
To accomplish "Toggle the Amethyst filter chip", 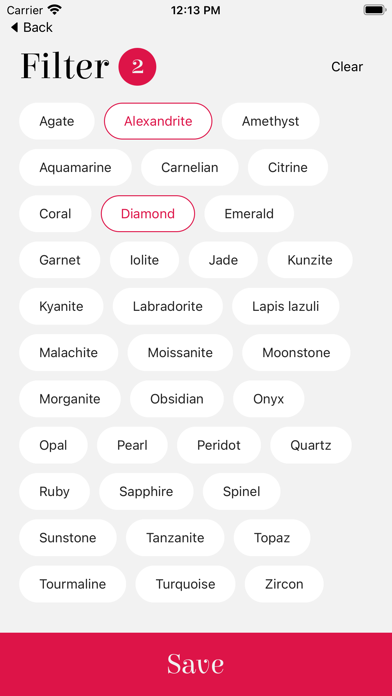I will point(270,121).
